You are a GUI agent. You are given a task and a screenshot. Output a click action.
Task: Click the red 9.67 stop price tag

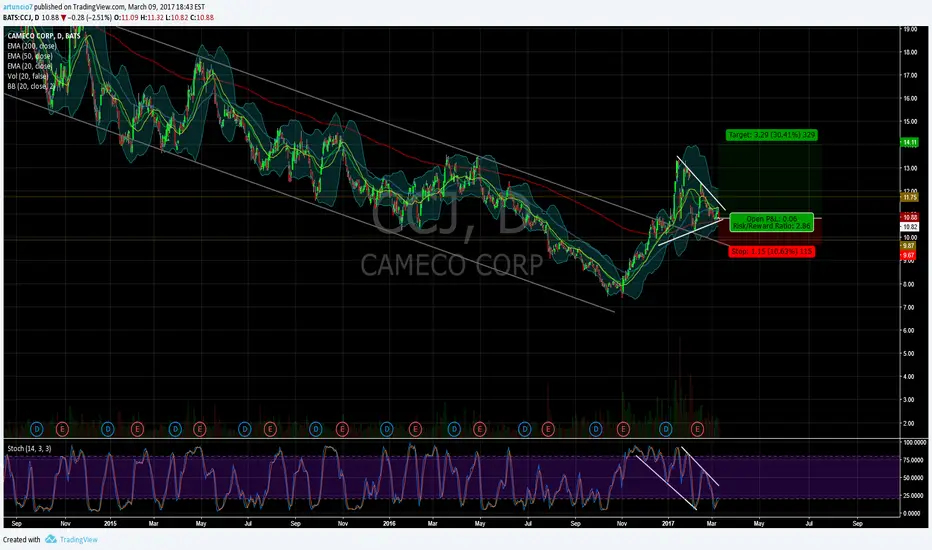pyautogui.click(x=908, y=256)
